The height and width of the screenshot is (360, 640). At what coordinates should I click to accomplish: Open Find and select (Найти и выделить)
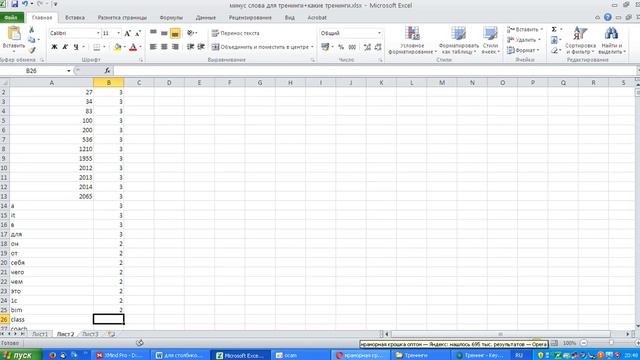tap(611, 40)
